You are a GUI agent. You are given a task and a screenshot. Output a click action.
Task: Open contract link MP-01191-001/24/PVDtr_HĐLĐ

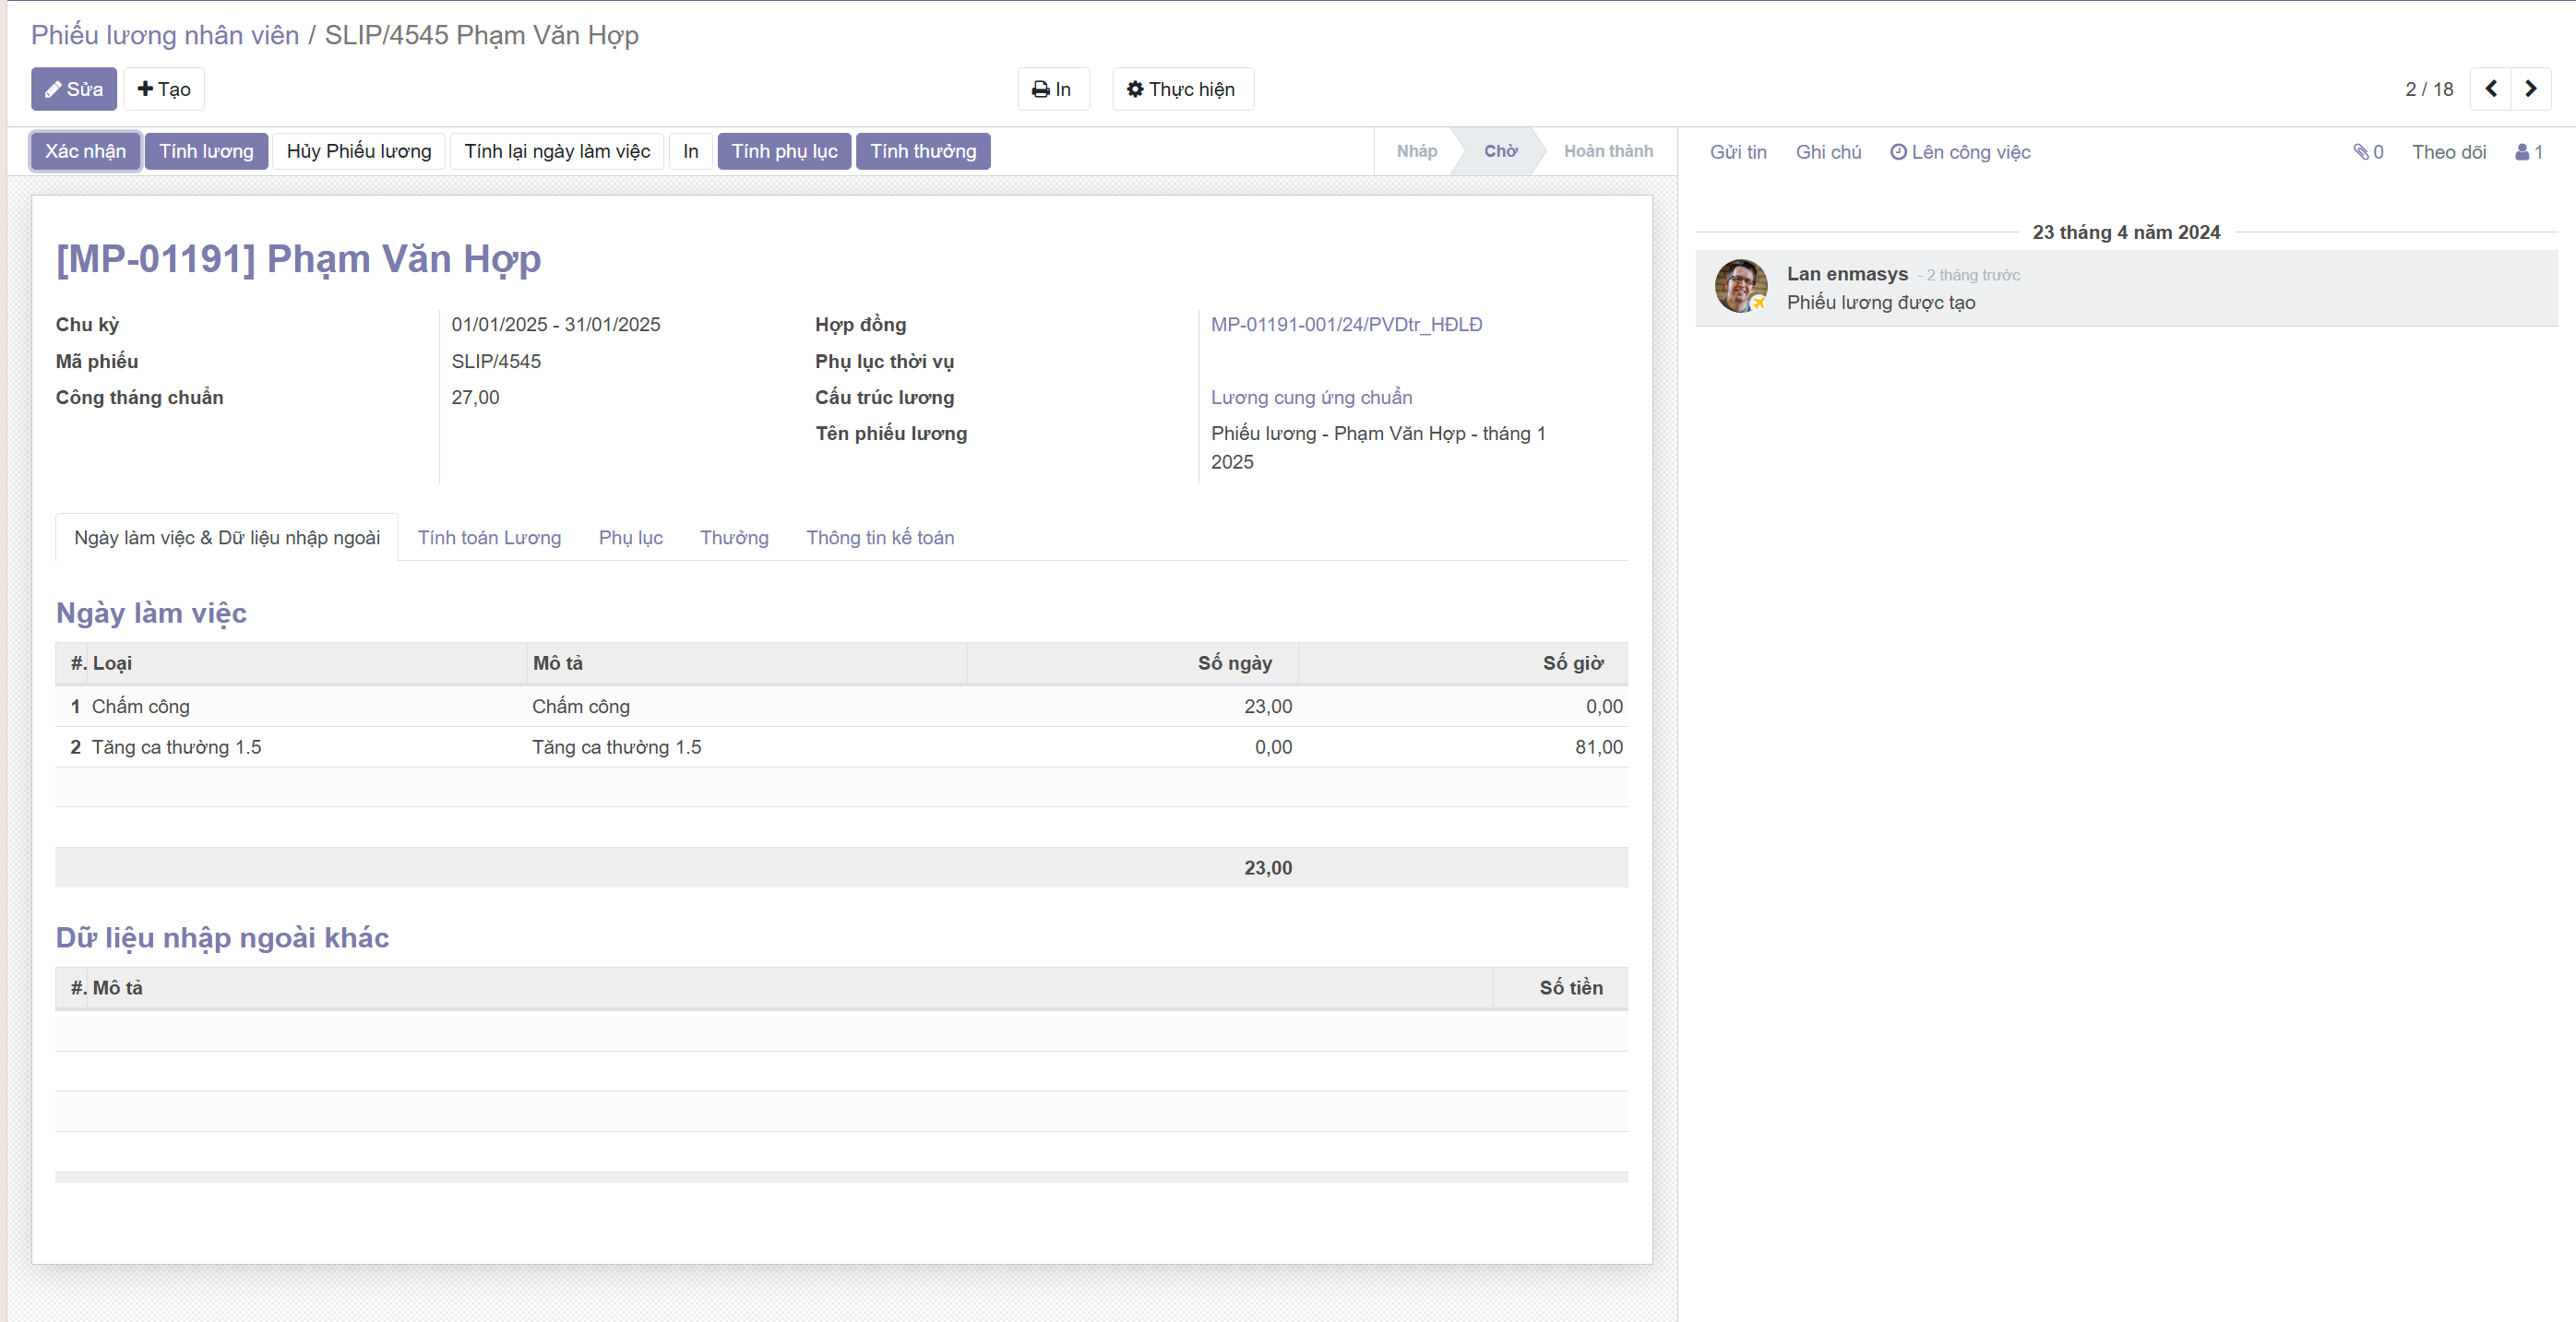[1346, 324]
